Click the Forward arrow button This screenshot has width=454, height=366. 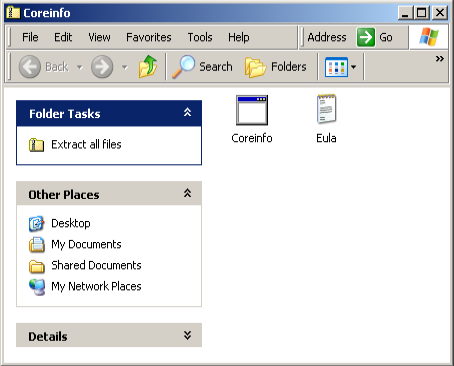102,67
